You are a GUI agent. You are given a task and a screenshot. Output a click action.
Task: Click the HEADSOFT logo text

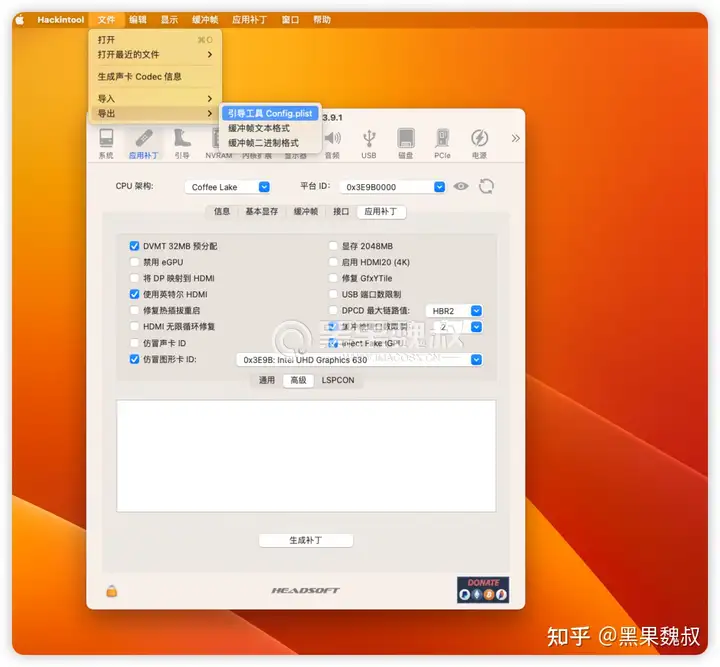coord(306,590)
